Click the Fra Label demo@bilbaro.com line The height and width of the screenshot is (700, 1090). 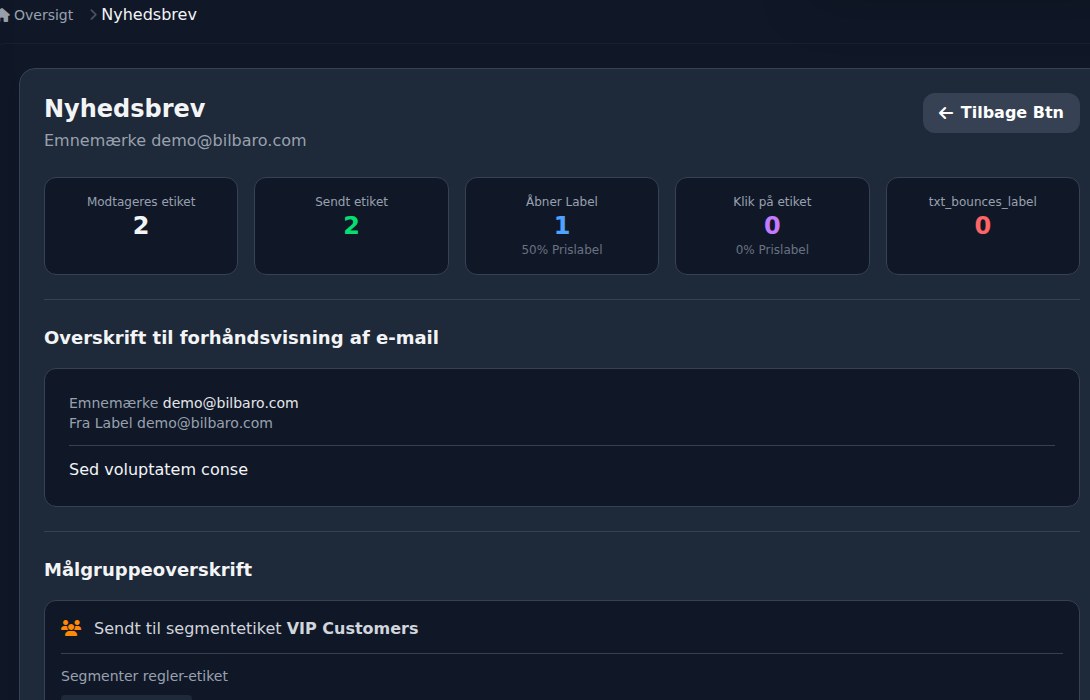171,423
